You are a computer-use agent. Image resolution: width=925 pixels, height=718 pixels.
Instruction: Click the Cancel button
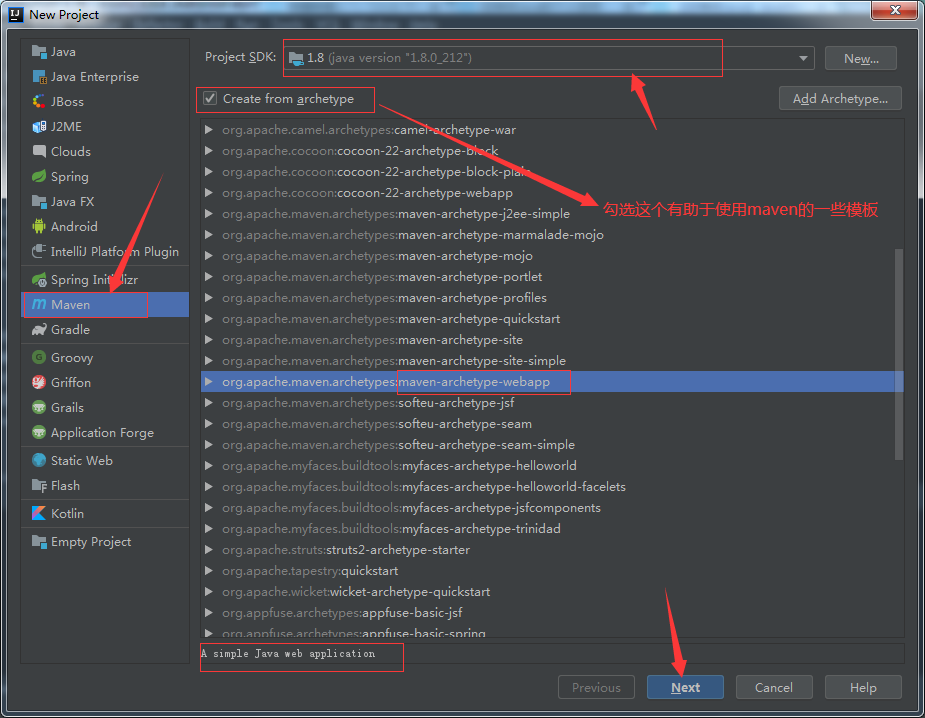pos(774,687)
